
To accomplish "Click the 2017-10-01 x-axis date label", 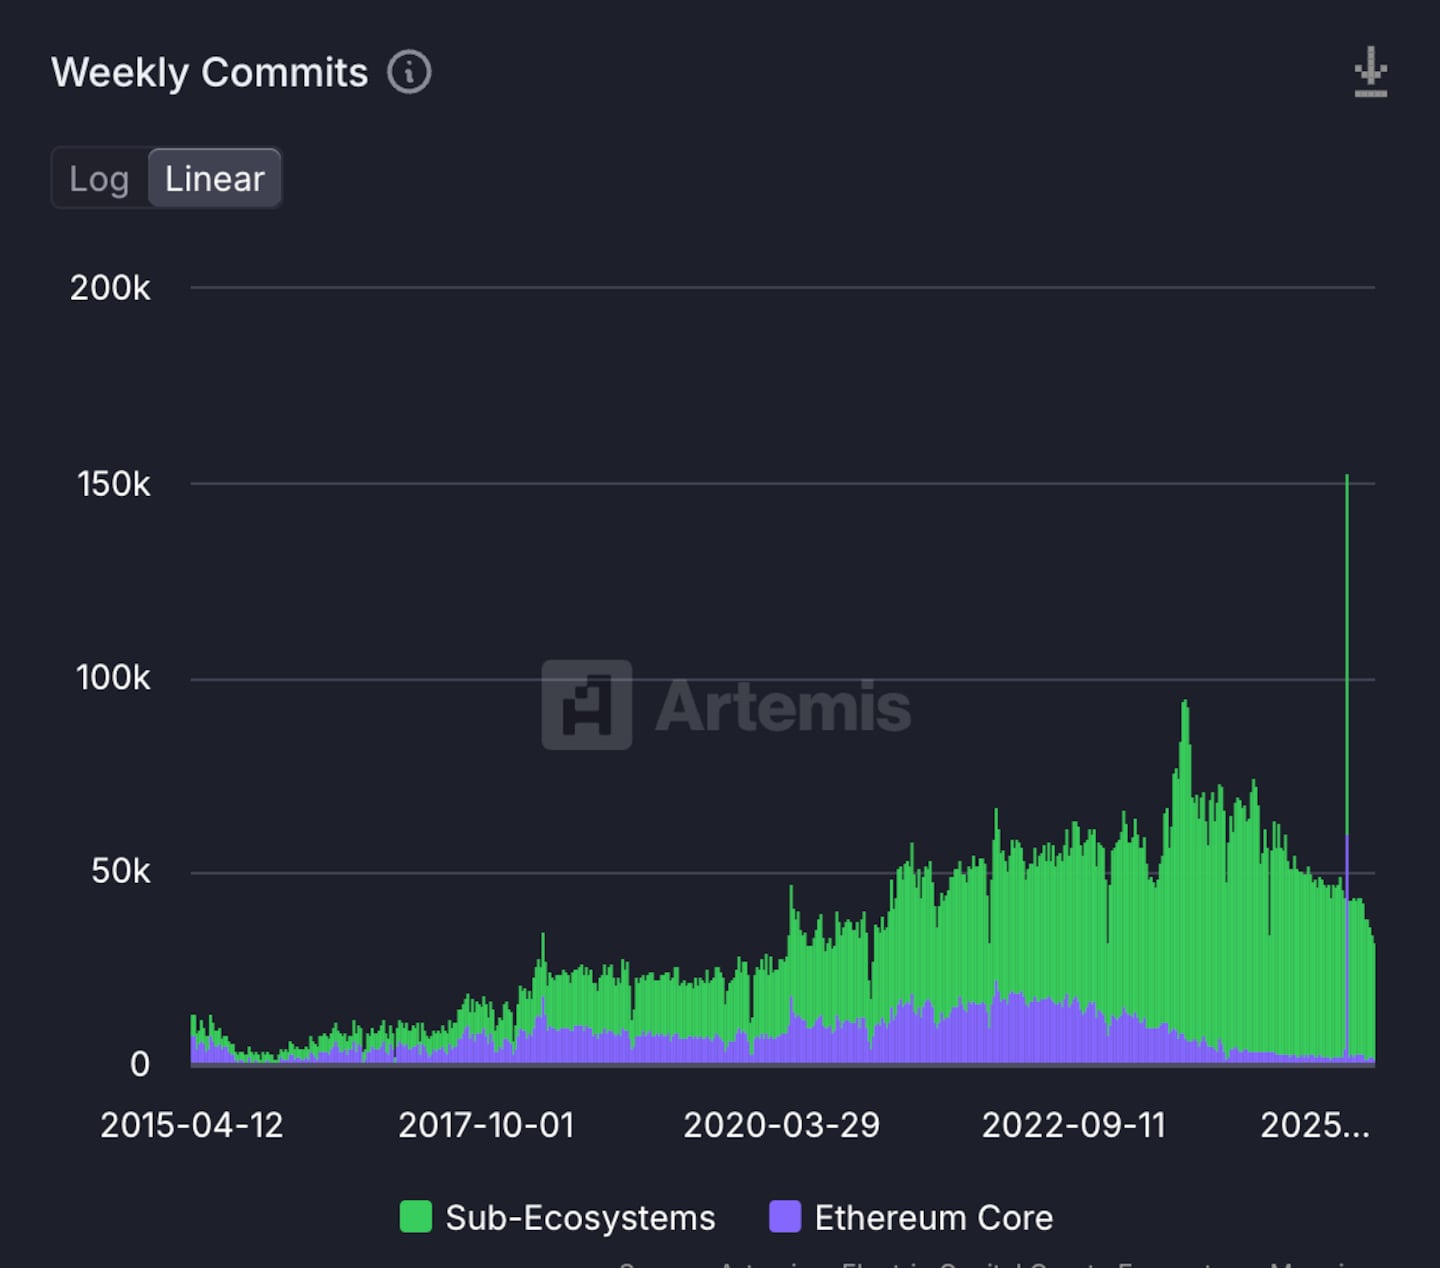I will (486, 1125).
